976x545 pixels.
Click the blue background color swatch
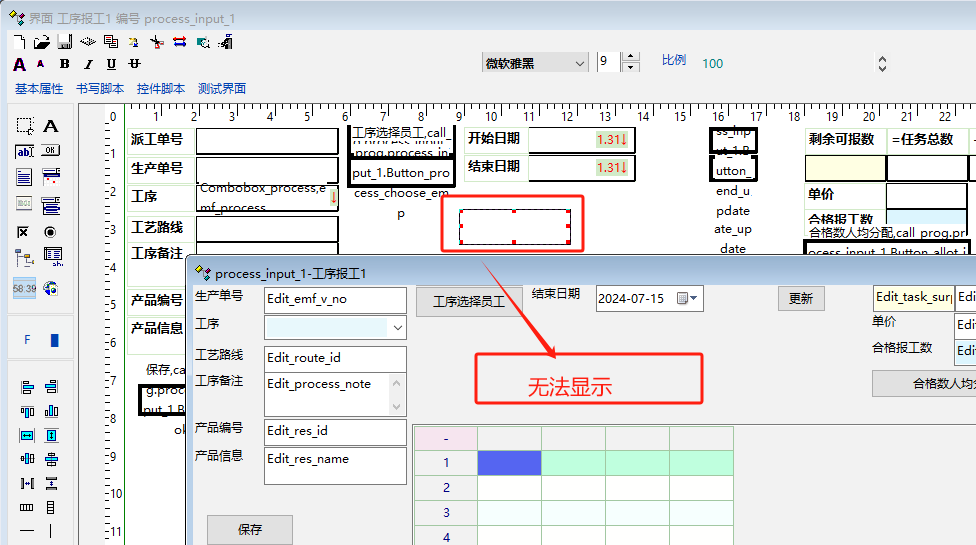[54, 340]
